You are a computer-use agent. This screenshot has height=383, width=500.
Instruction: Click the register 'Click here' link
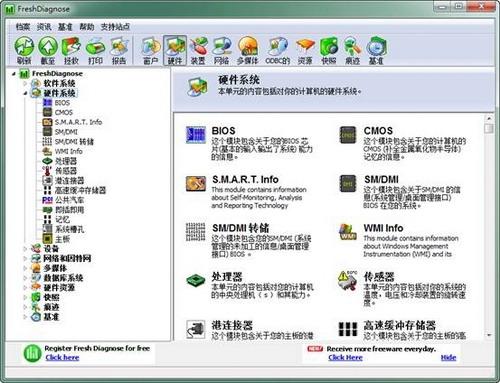pyautogui.click(x=62, y=357)
